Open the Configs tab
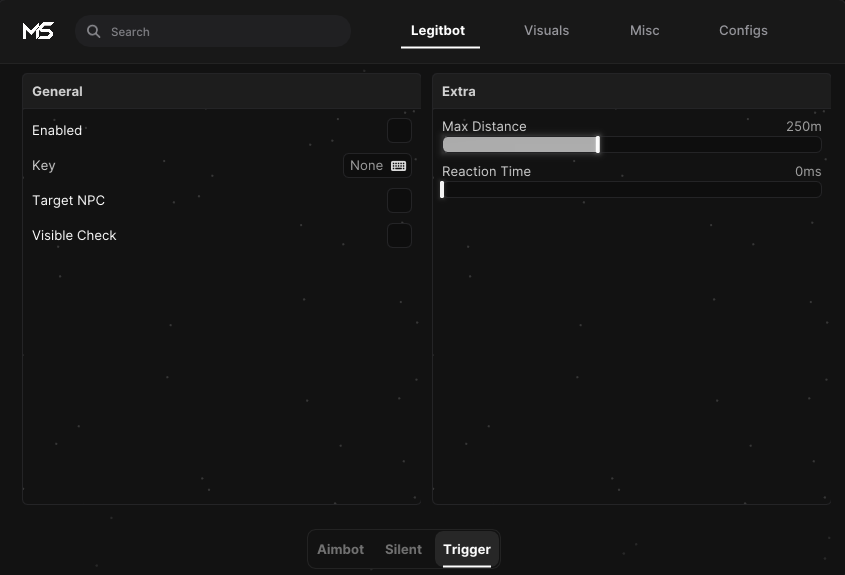Viewport: 845px width, 575px height. coord(743,31)
